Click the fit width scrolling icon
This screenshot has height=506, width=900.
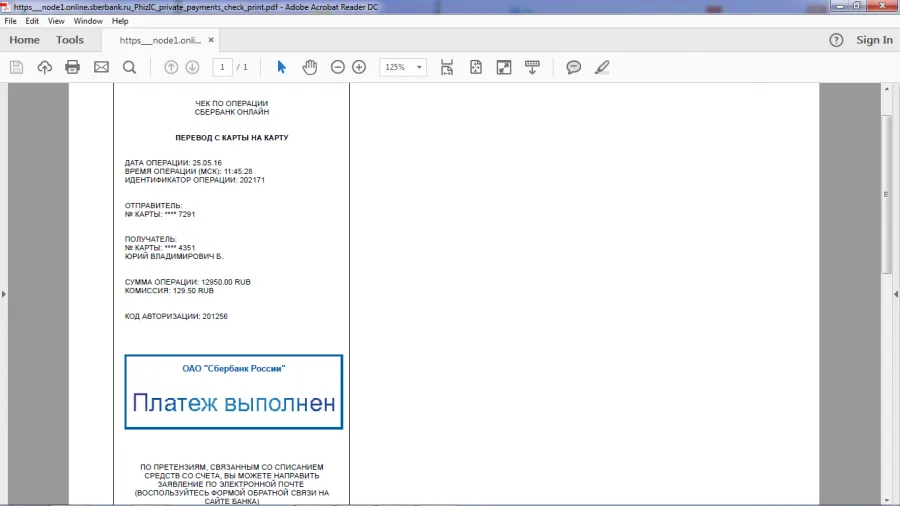pyautogui.click(x=447, y=67)
